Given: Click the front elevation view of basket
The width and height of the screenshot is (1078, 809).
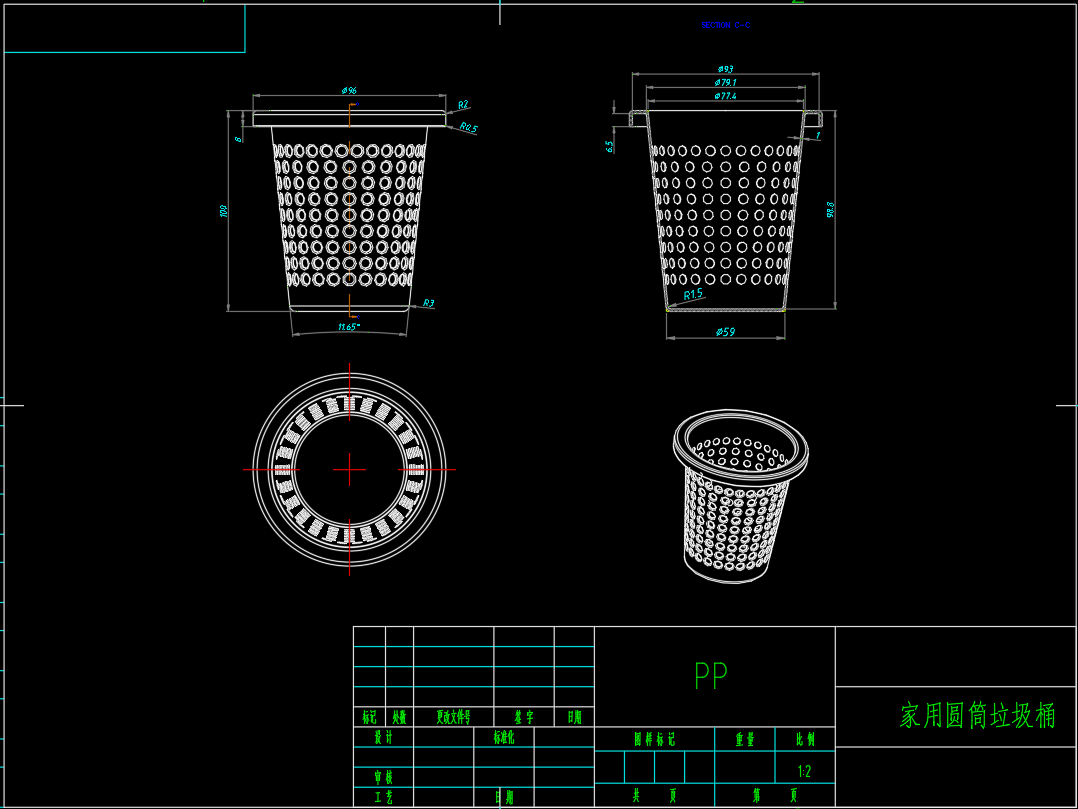Looking at the screenshot, I should pyautogui.click(x=349, y=212).
